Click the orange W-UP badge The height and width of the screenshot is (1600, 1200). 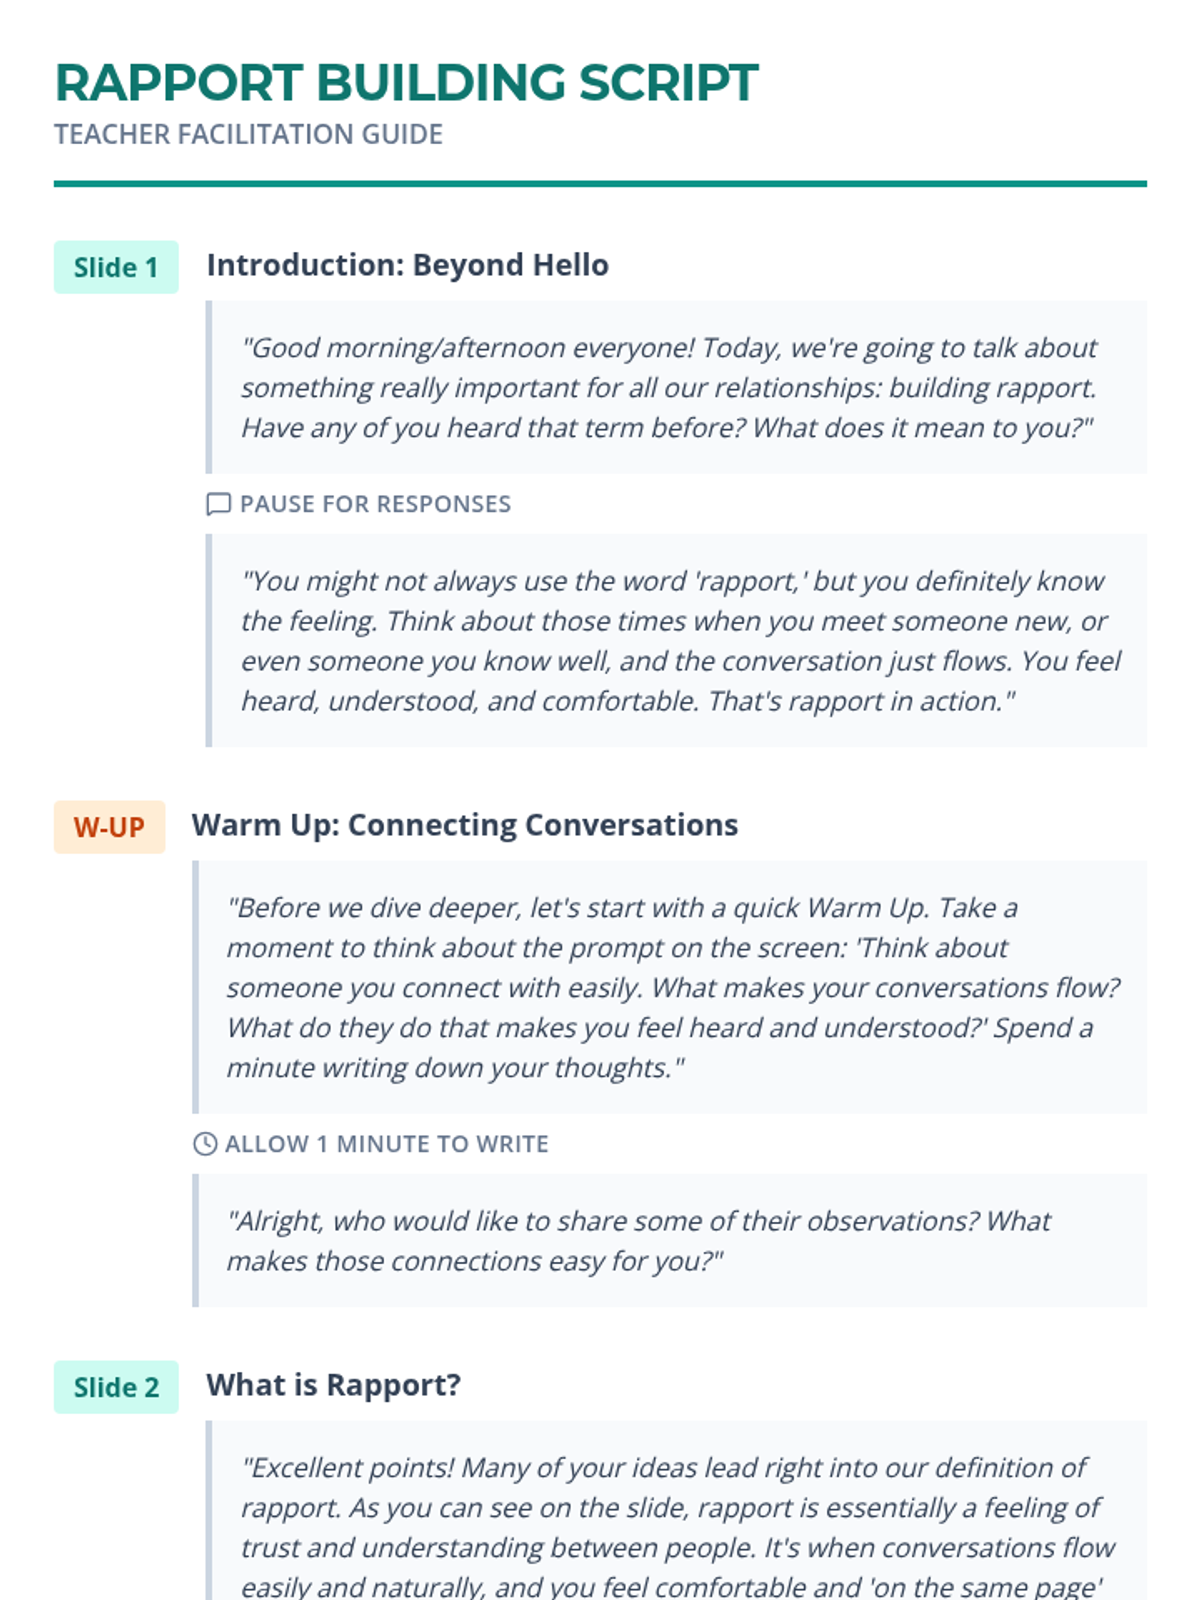[109, 827]
